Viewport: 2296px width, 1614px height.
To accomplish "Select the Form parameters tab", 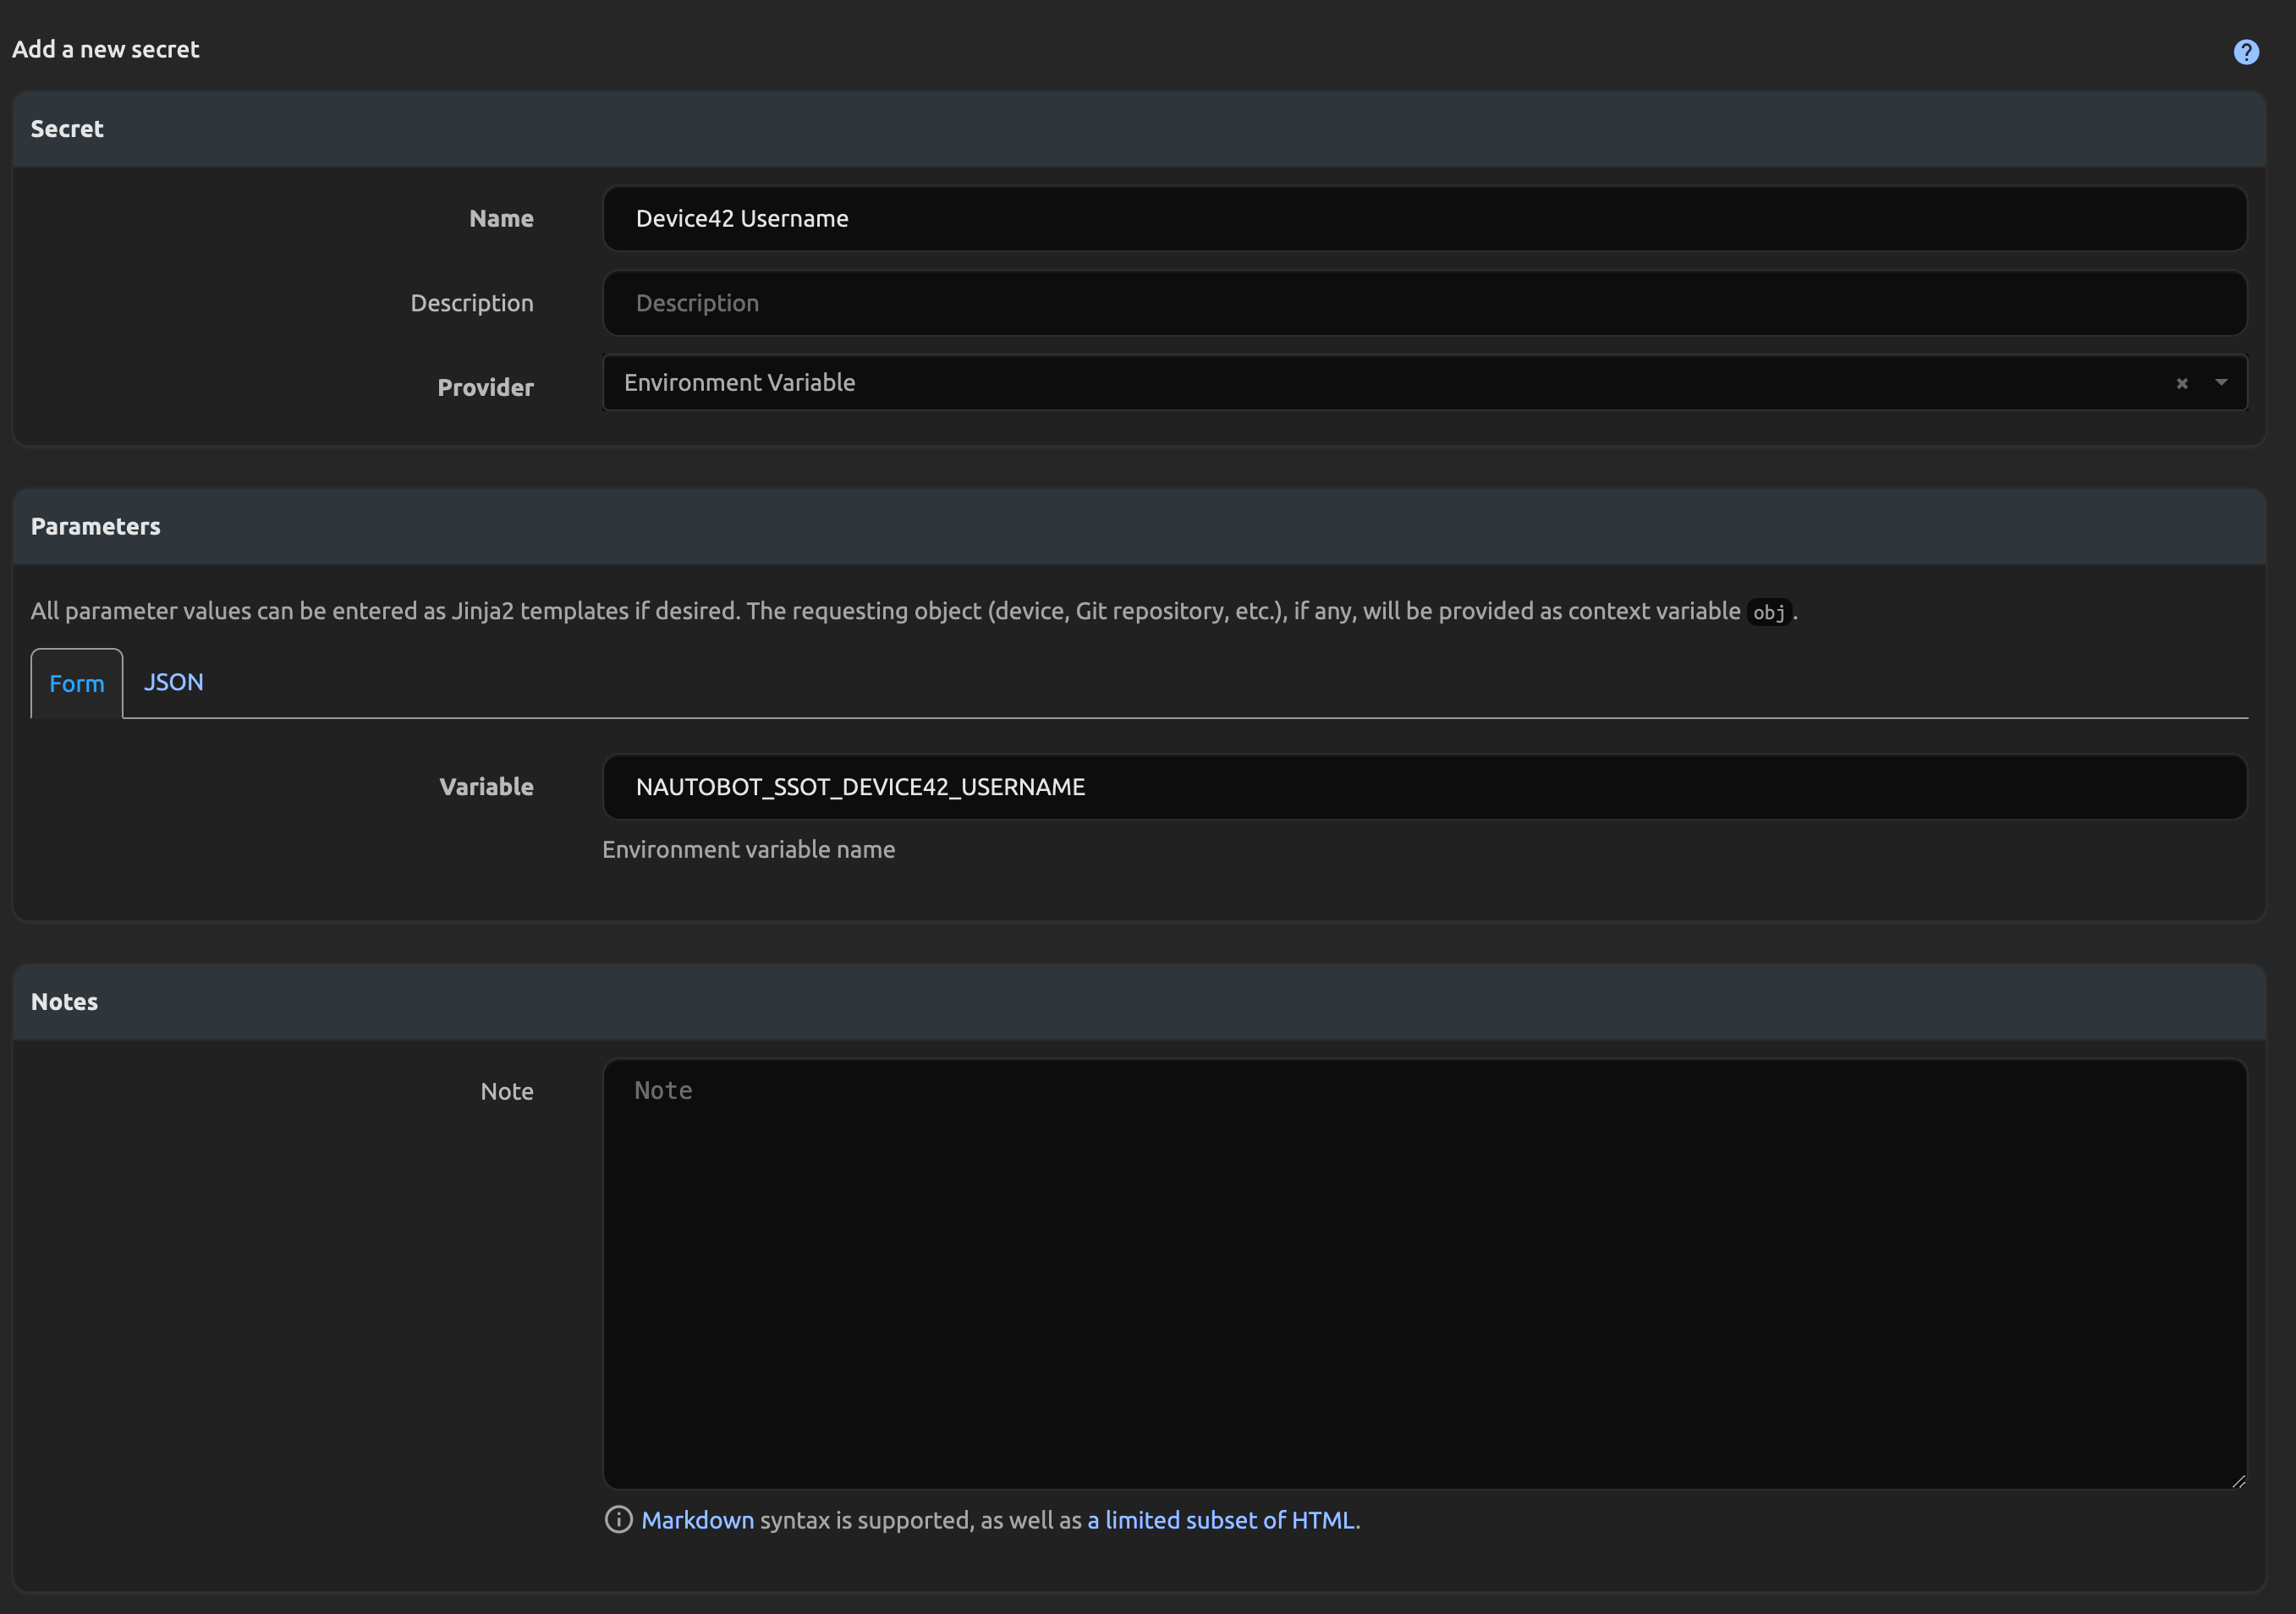I will tap(76, 684).
